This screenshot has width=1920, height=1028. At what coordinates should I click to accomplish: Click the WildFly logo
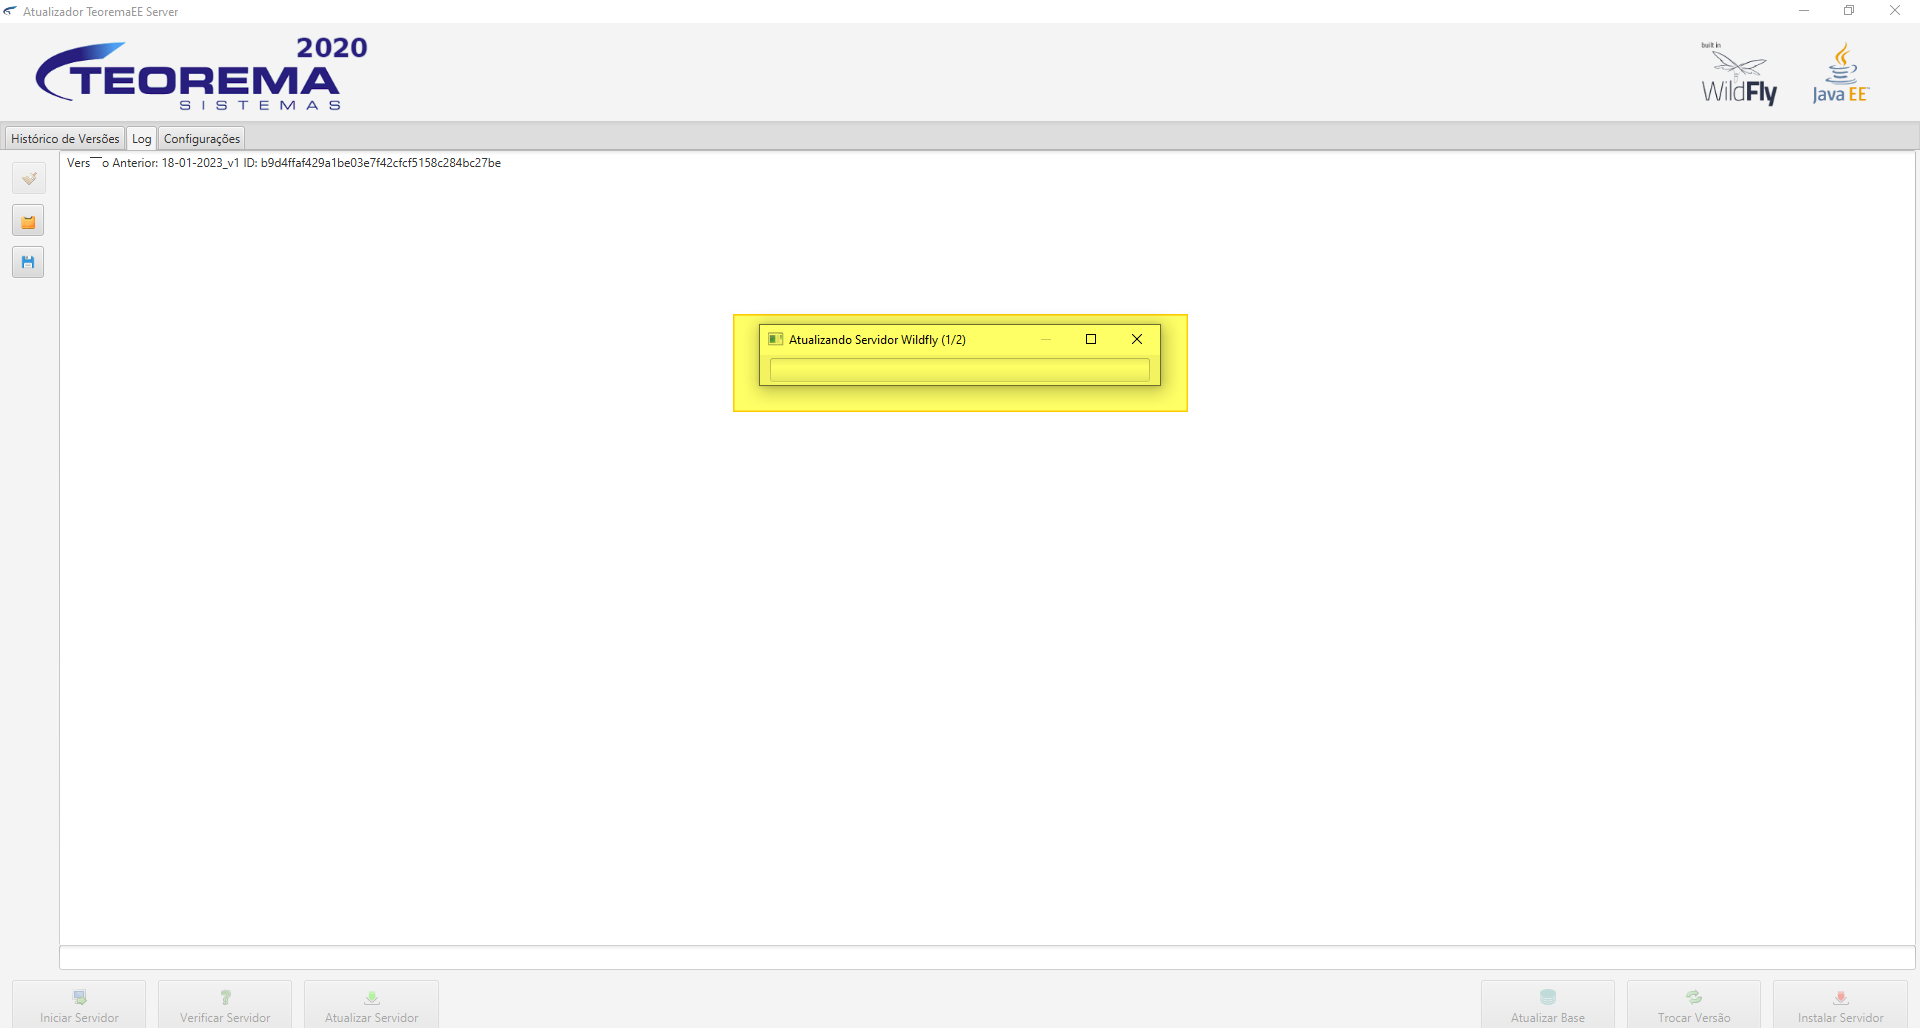1739,74
